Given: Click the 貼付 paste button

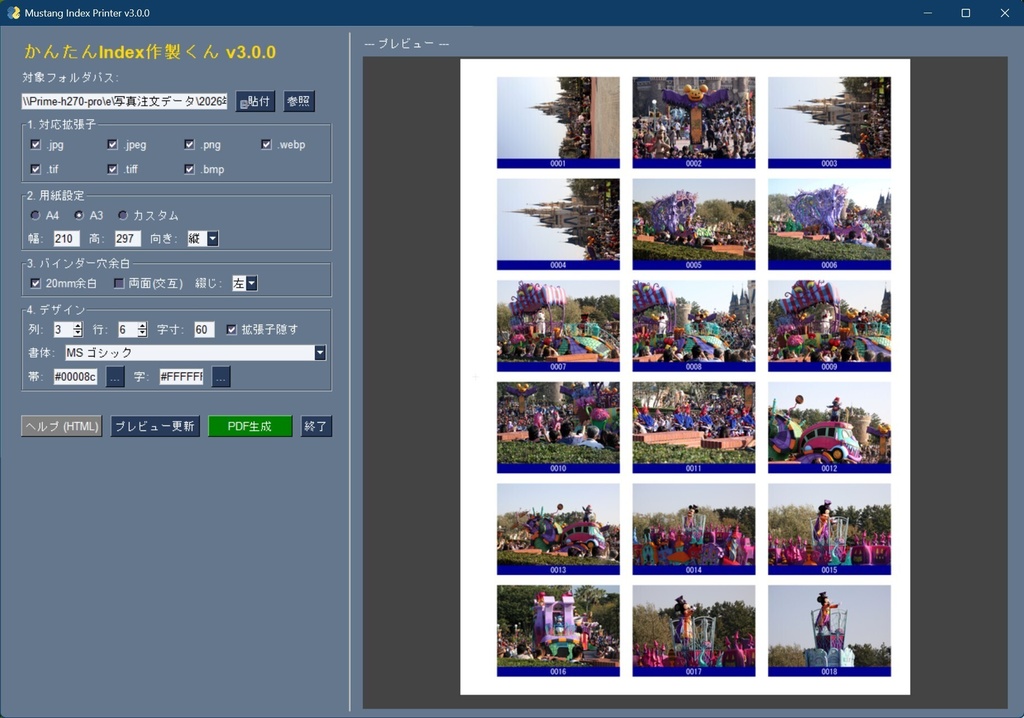Looking at the screenshot, I should pyautogui.click(x=255, y=101).
